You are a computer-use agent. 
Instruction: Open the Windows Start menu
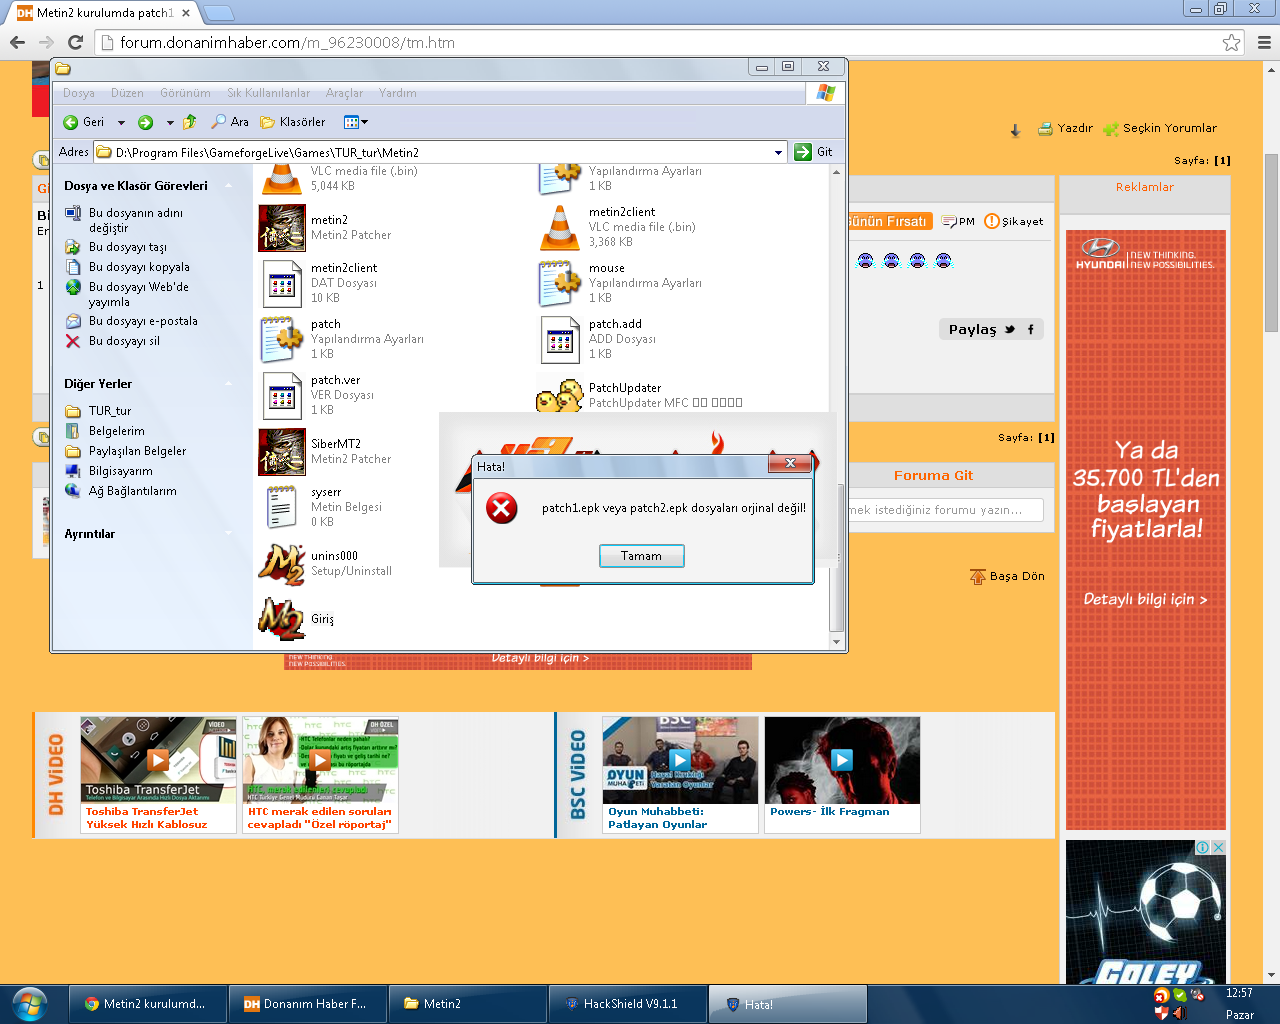[29, 1004]
